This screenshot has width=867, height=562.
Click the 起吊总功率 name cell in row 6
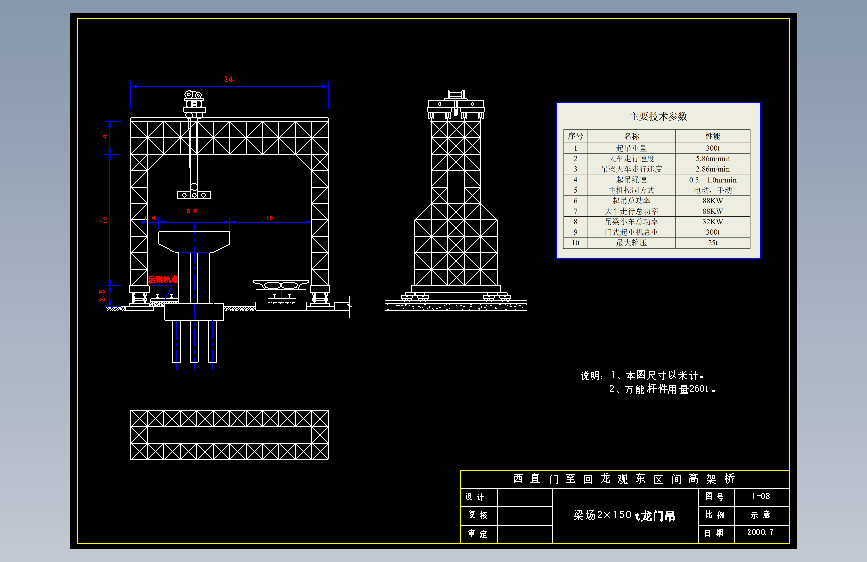point(631,201)
